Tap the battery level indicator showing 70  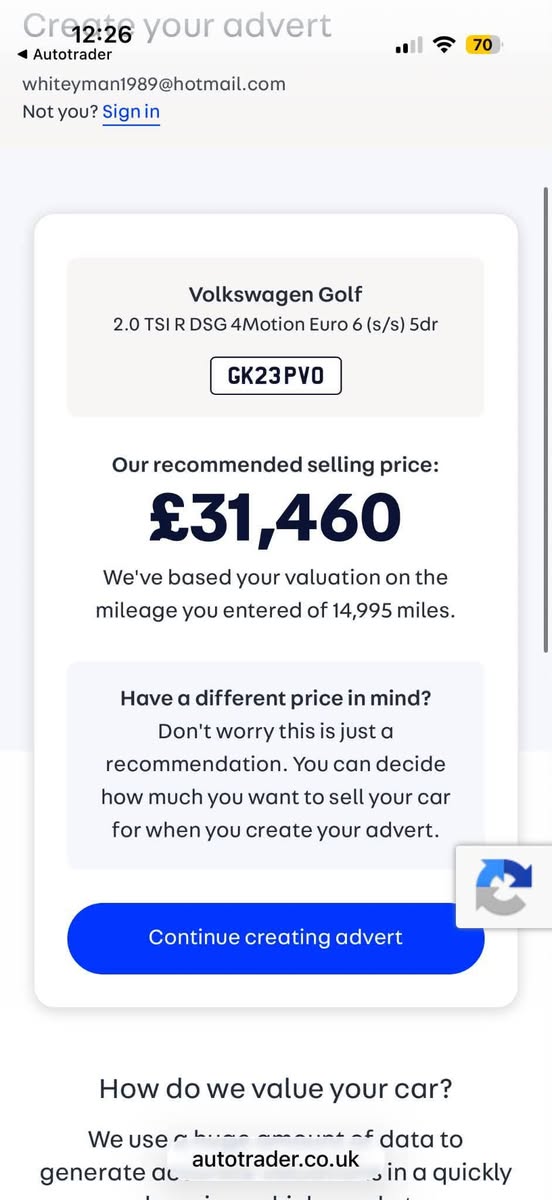click(x=485, y=45)
